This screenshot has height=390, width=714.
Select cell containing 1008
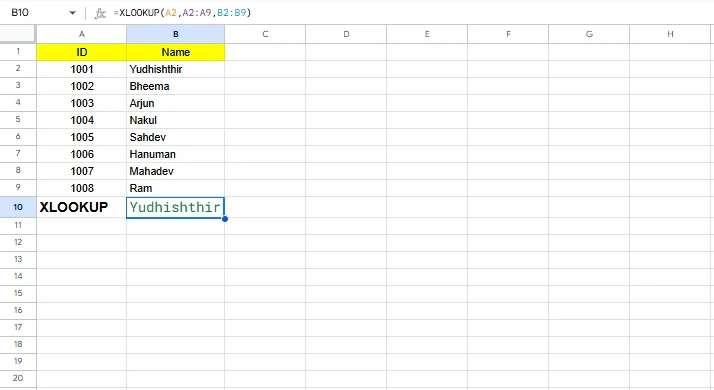(82, 188)
